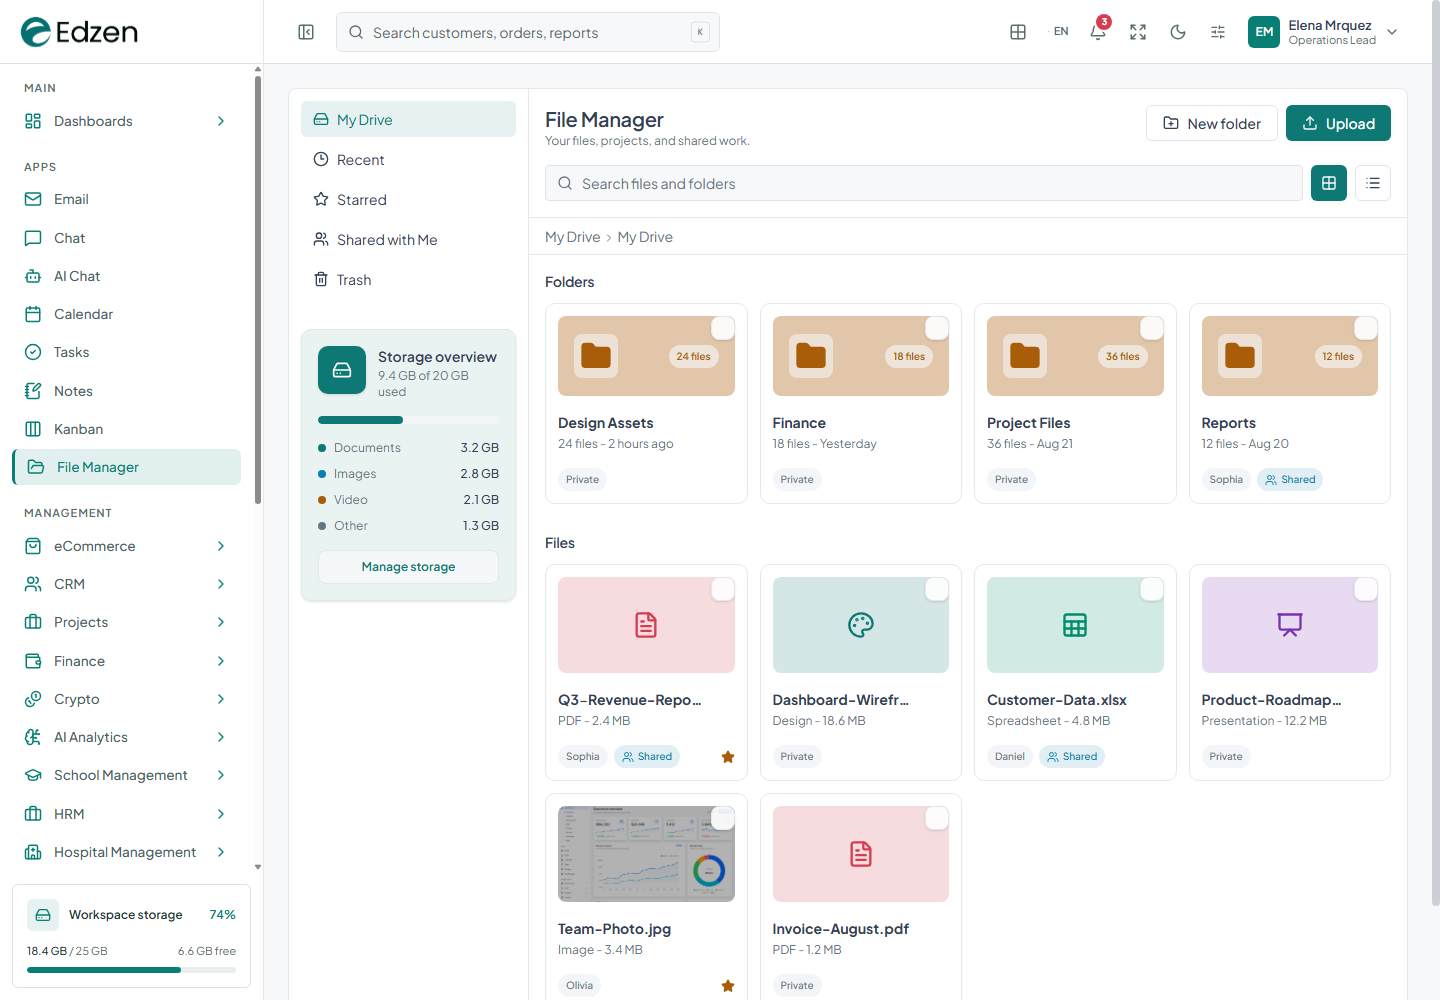
Task: Open the Elena Mrquez profile dropdown
Action: pyautogui.click(x=1322, y=32)
